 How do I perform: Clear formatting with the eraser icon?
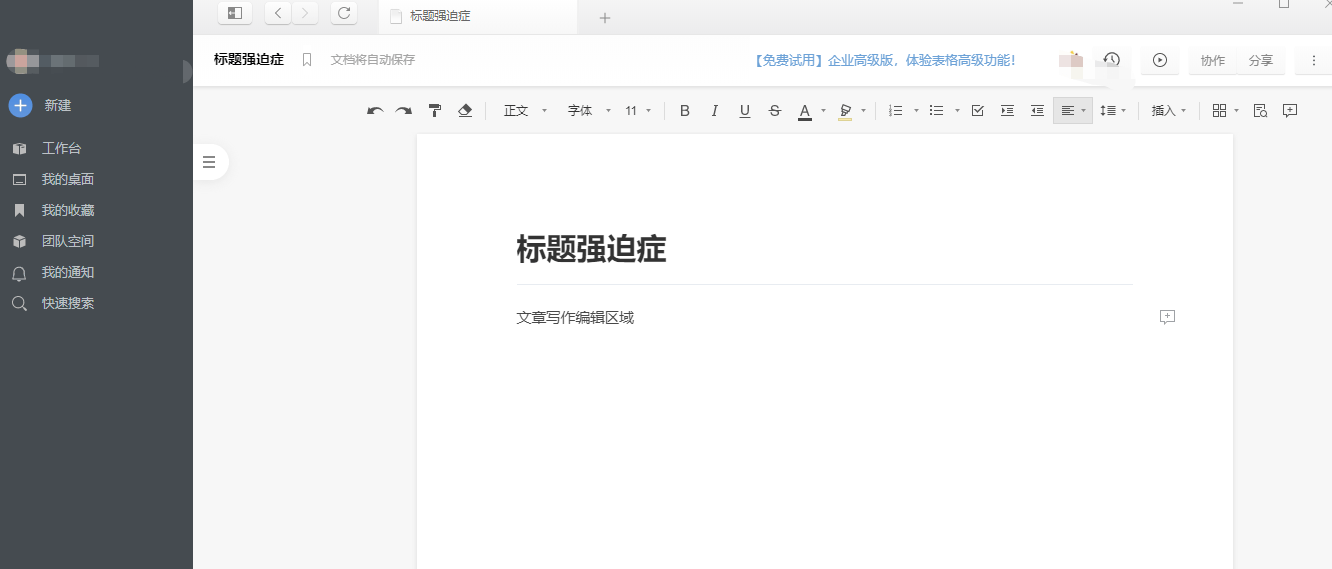pyautogui.click(x=465, y=111)
